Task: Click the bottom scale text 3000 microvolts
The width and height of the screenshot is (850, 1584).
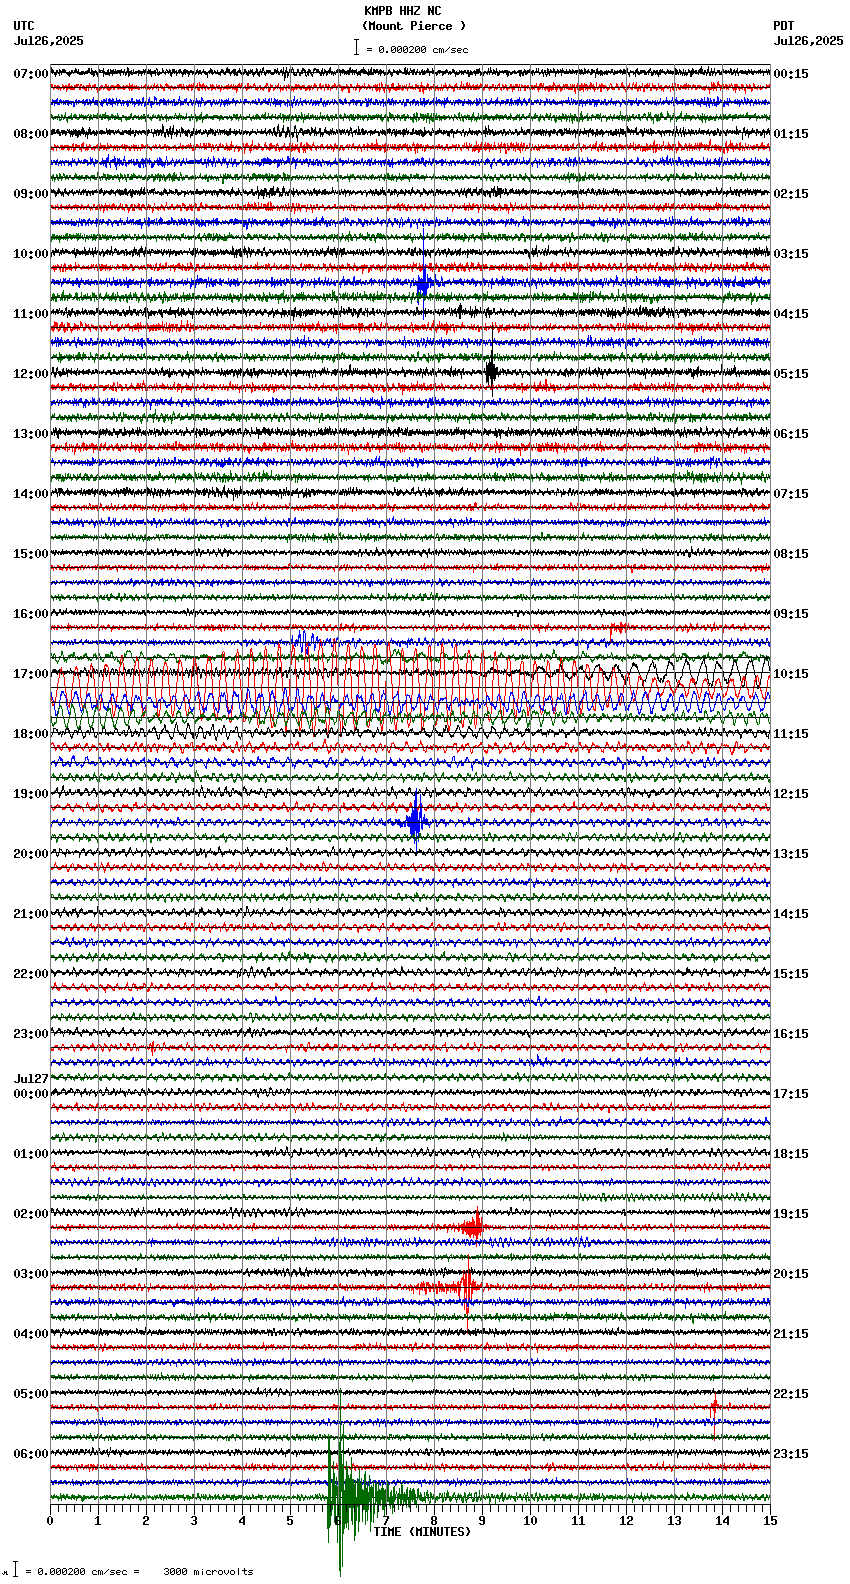Action: pos(208,1572)
